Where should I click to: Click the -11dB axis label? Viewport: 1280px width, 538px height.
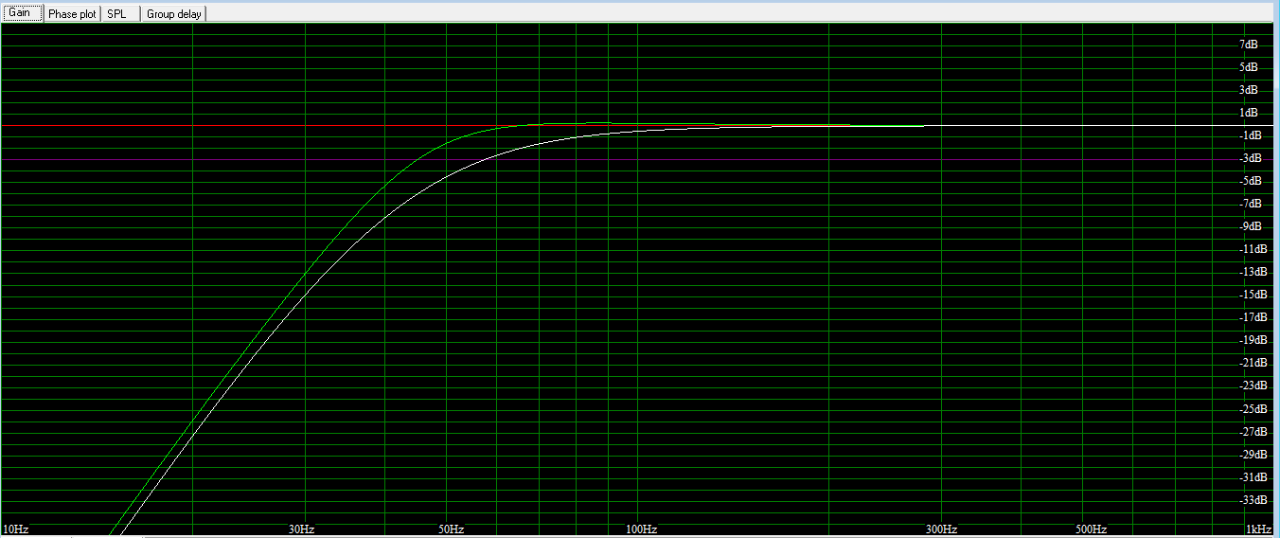(x=1252, y=249)
